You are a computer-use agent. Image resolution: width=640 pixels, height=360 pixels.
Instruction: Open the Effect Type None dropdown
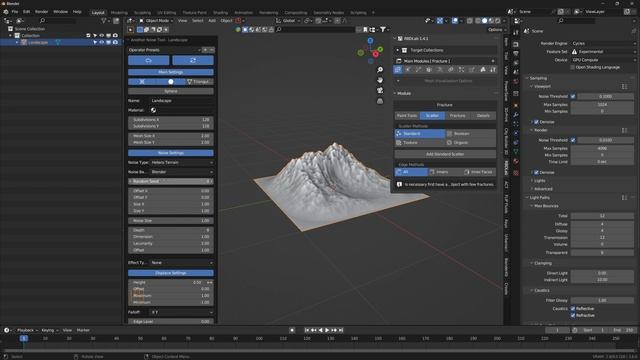[x=182, y=262]
